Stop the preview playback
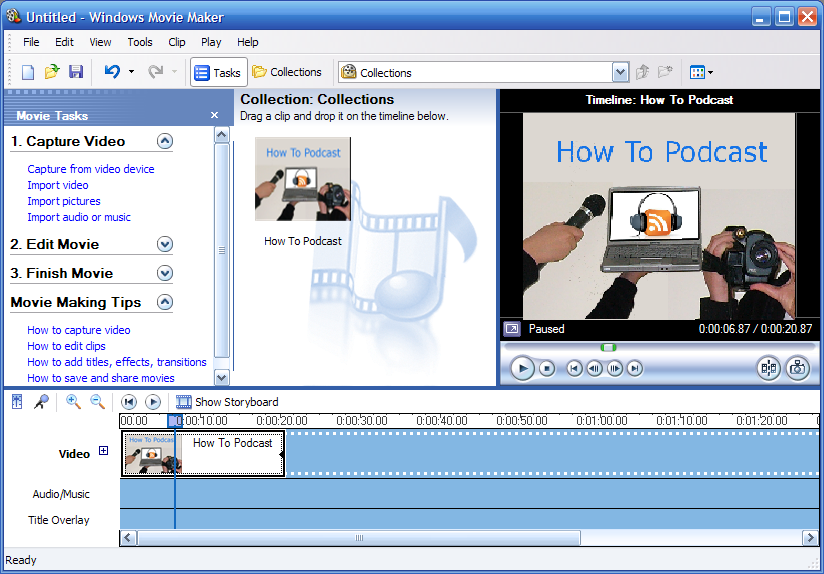 547,368
